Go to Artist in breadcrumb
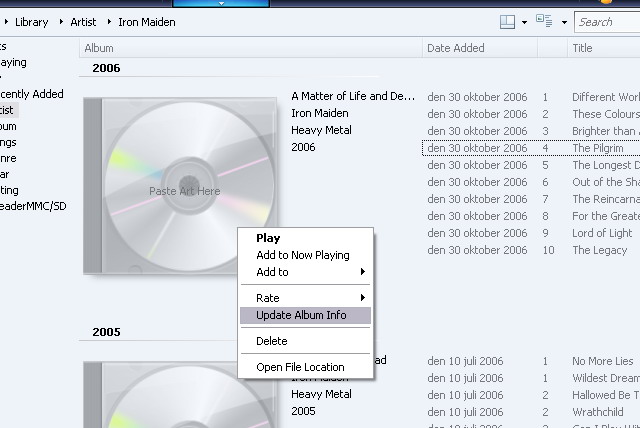640x428 pixels. pyautogui.click(x=83, y=22)
